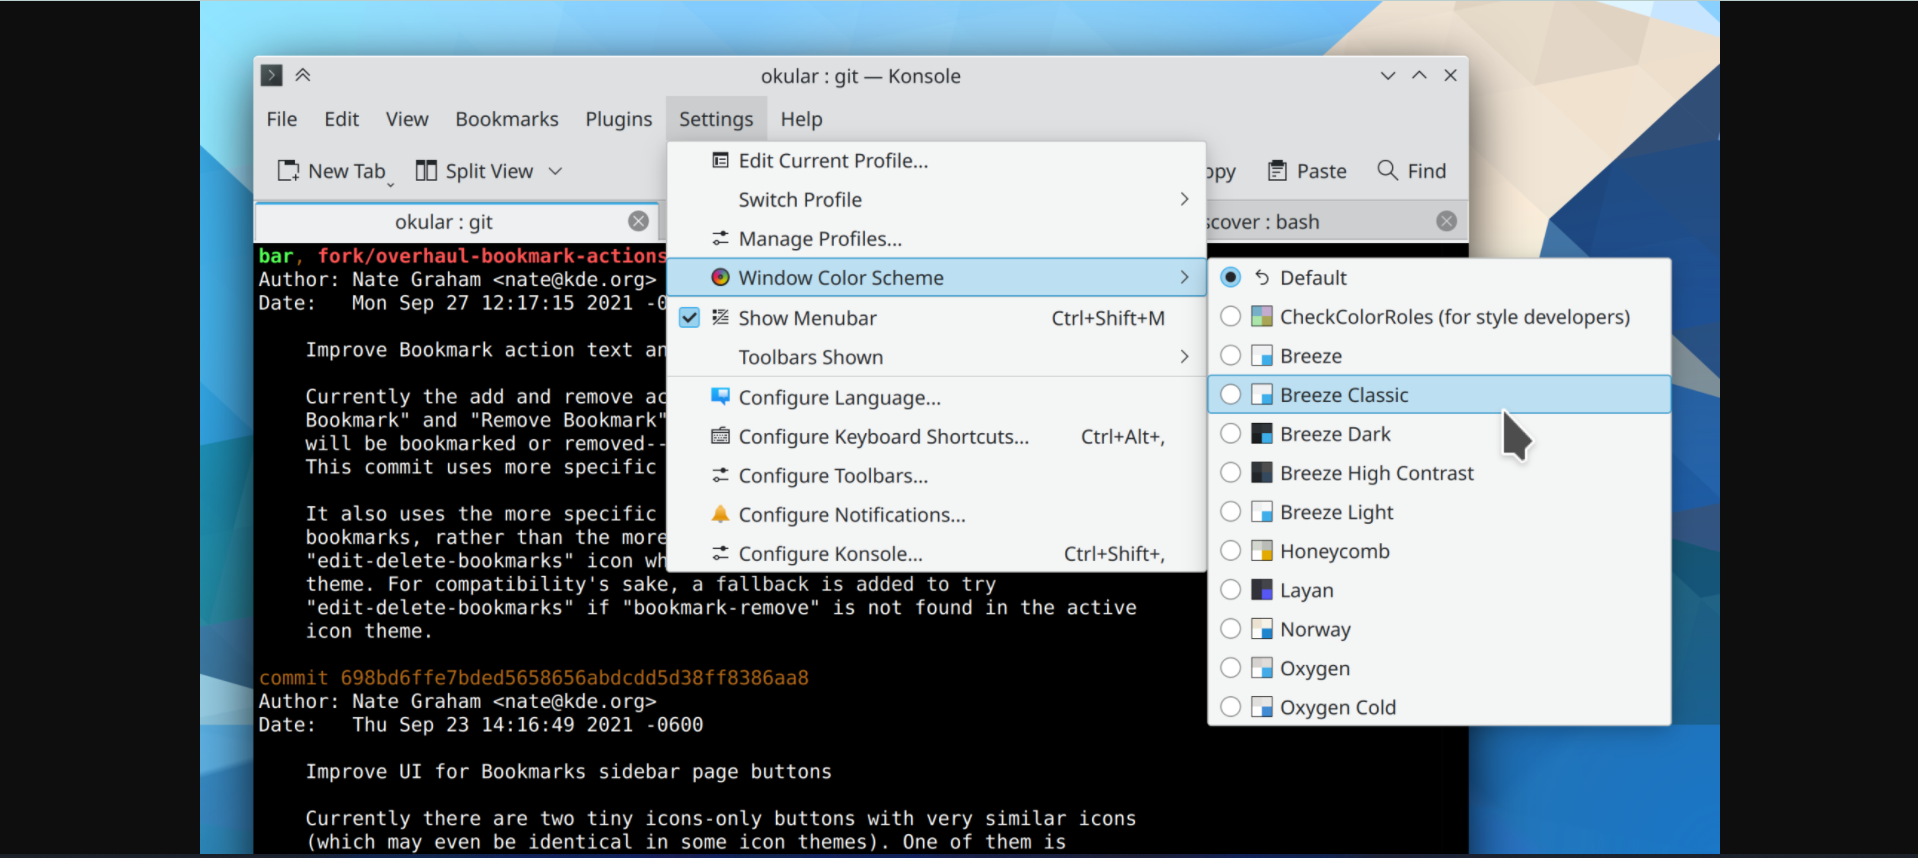Screen dimensions: 1918x858
Task: Close the okular : git tab
Action: coord(638,221)
